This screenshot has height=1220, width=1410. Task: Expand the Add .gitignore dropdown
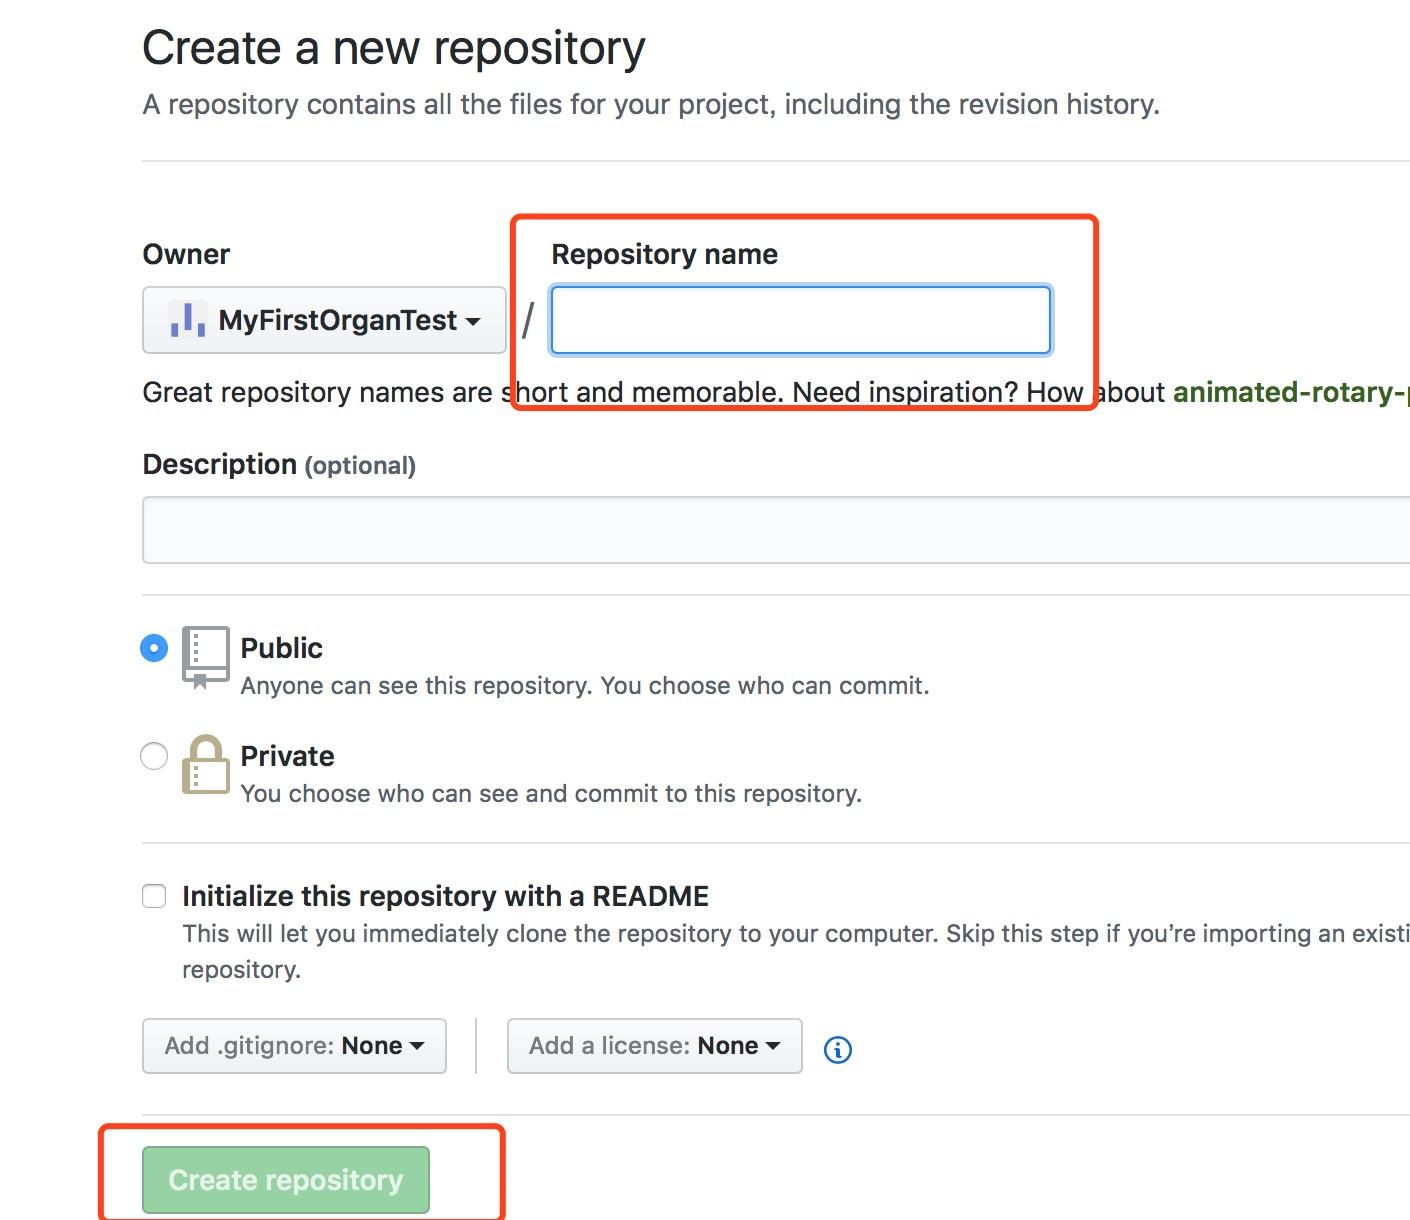coord(294,1046)
